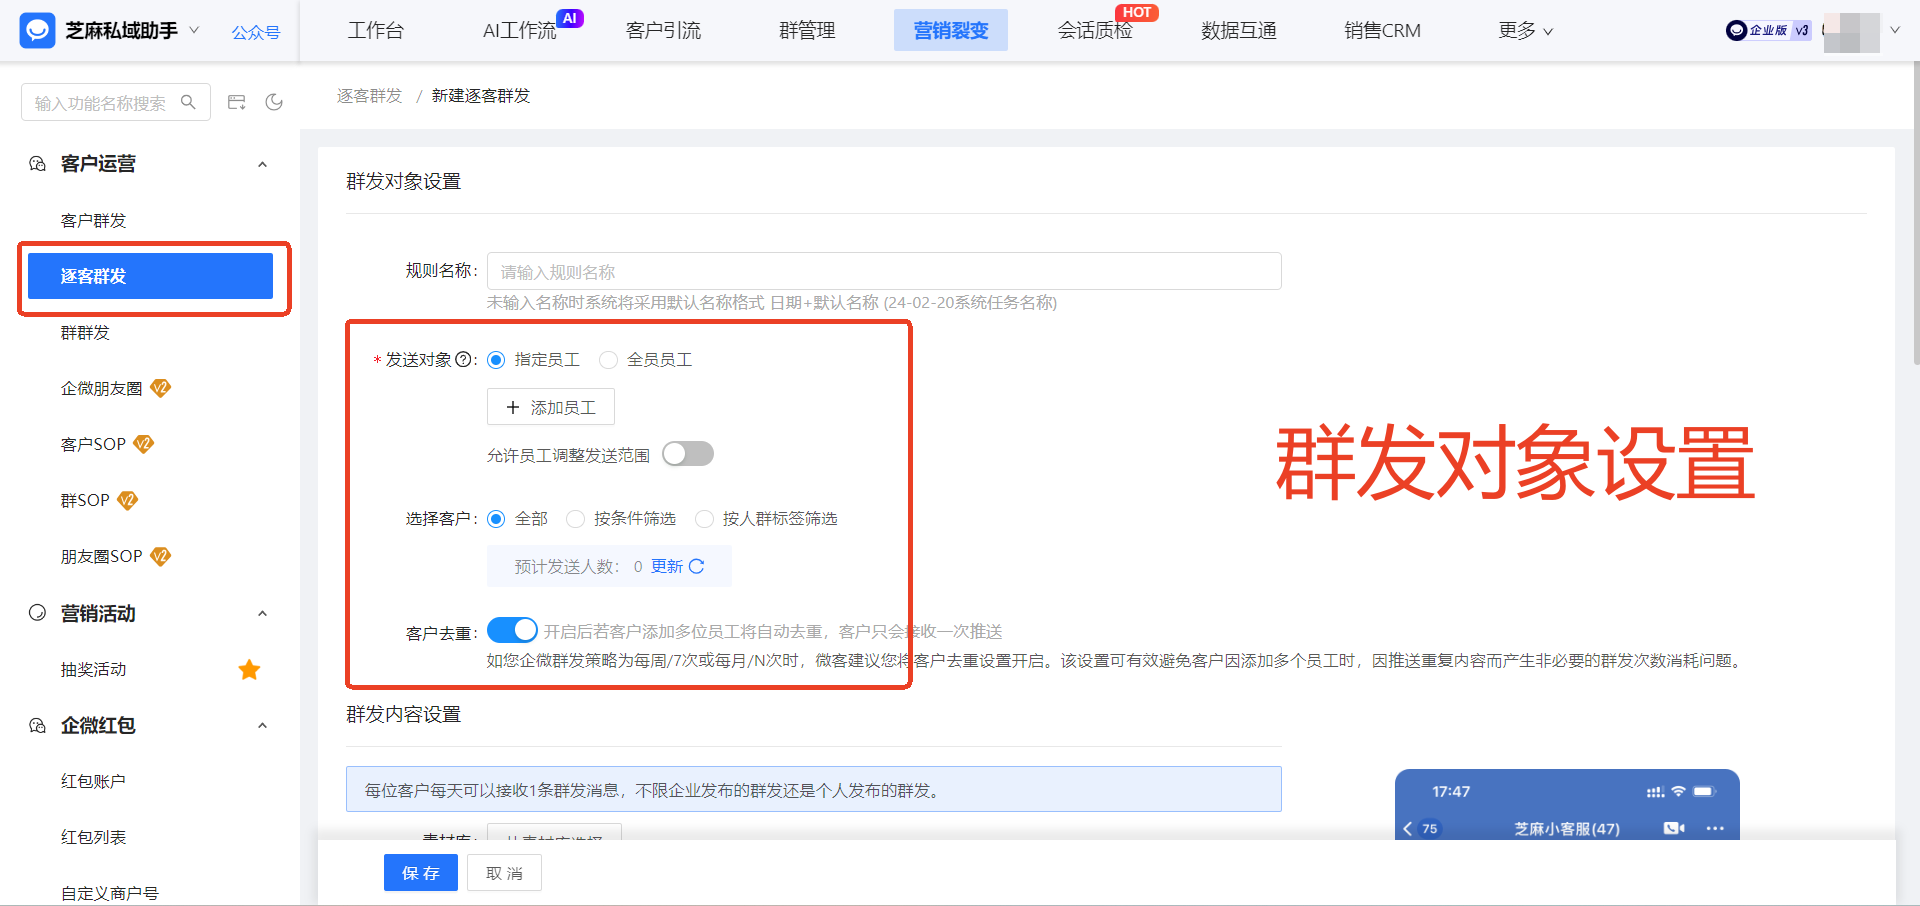Click the browser-window icon beside the sidebar search
Screen dimensions: 1920x906
[x=236, y=101]
